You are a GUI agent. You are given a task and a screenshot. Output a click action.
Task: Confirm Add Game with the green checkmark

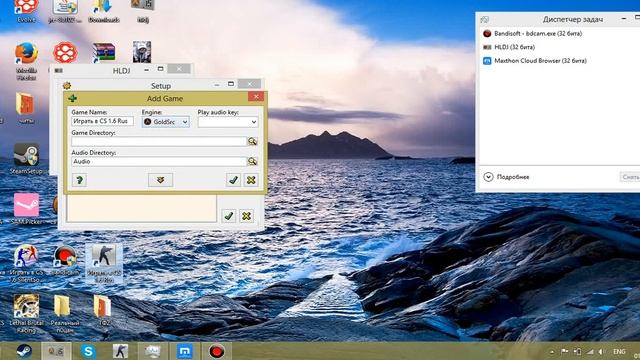pos(233,180)
